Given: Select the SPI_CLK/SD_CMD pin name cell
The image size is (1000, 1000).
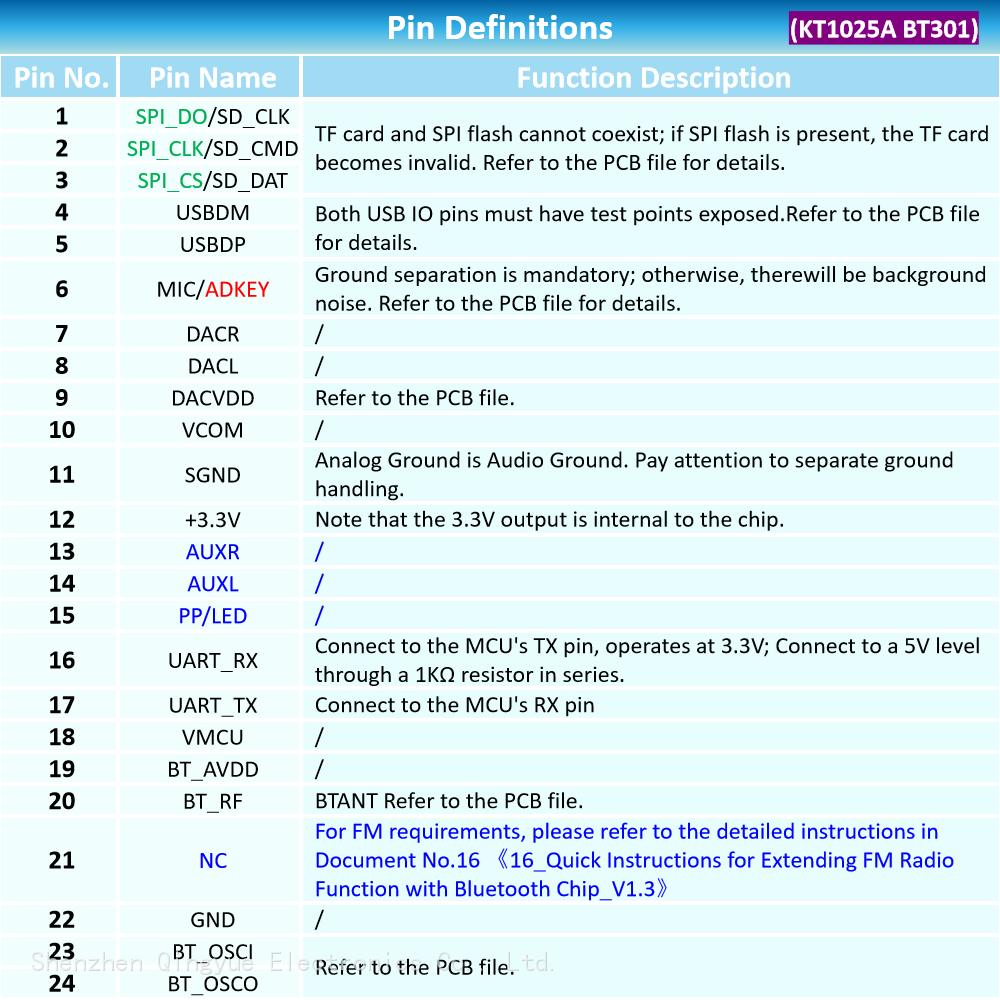Looking at the screenshot, I should pos(212,149).
